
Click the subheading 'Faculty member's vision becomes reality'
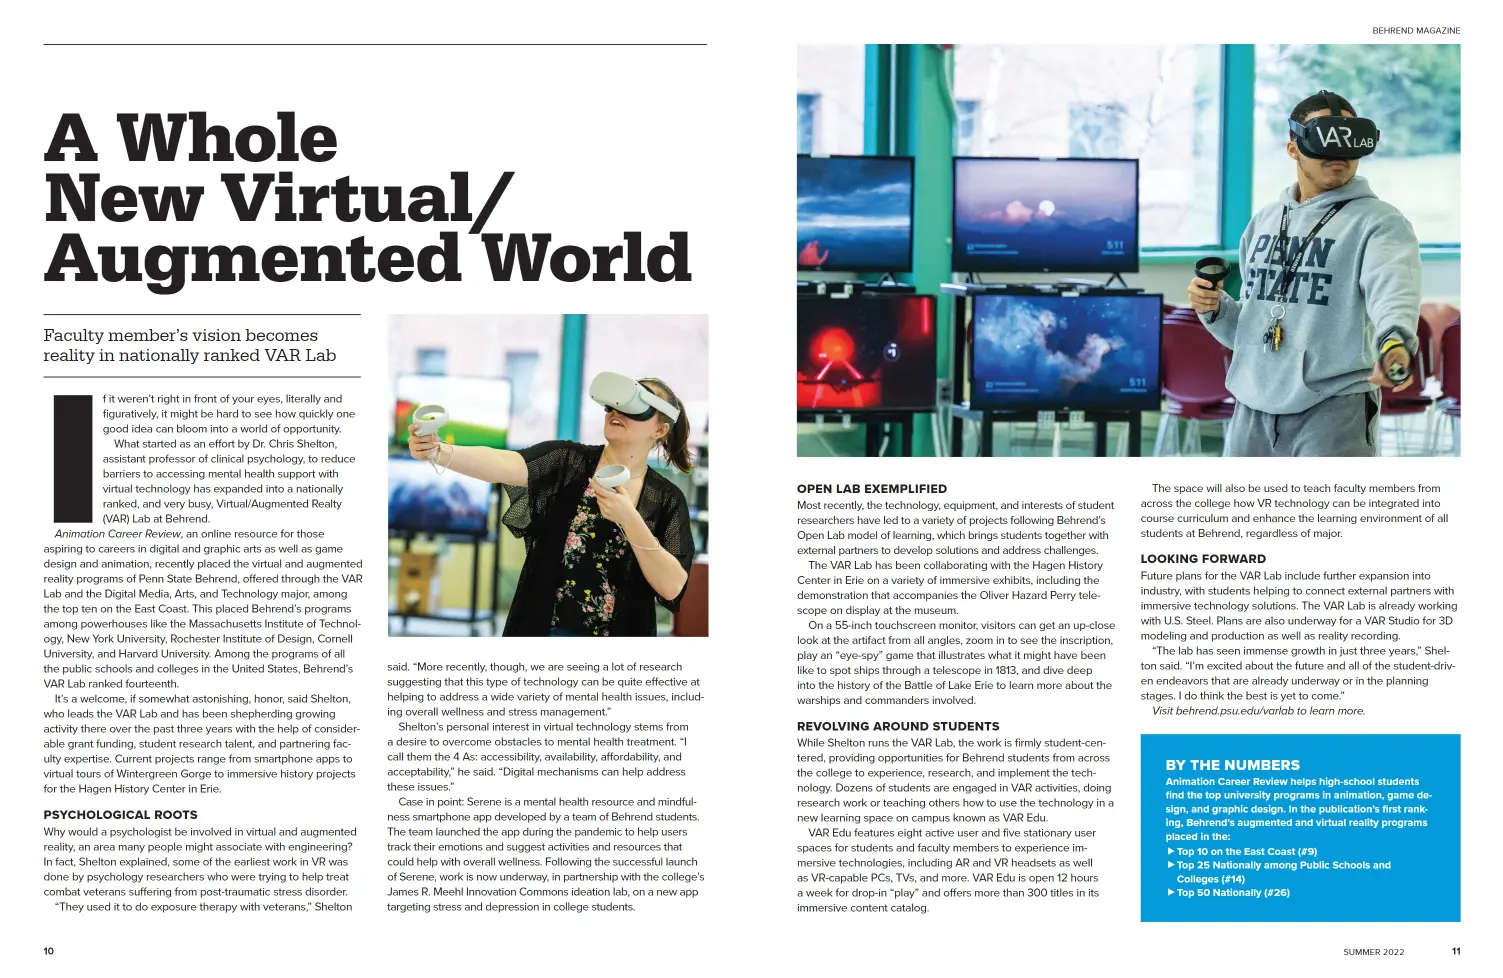coord(190,345)
